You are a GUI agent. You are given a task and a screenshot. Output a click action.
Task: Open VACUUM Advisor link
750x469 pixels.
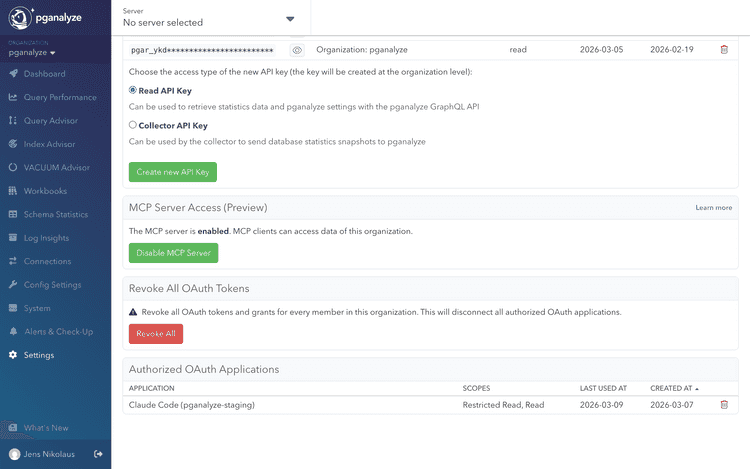pos(56,167)
